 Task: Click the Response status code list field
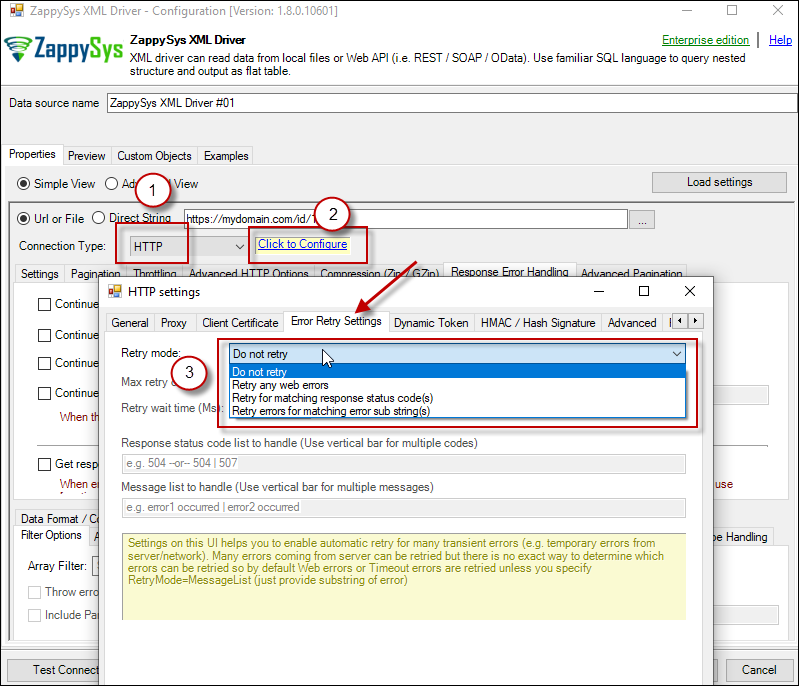click(403, 463)
